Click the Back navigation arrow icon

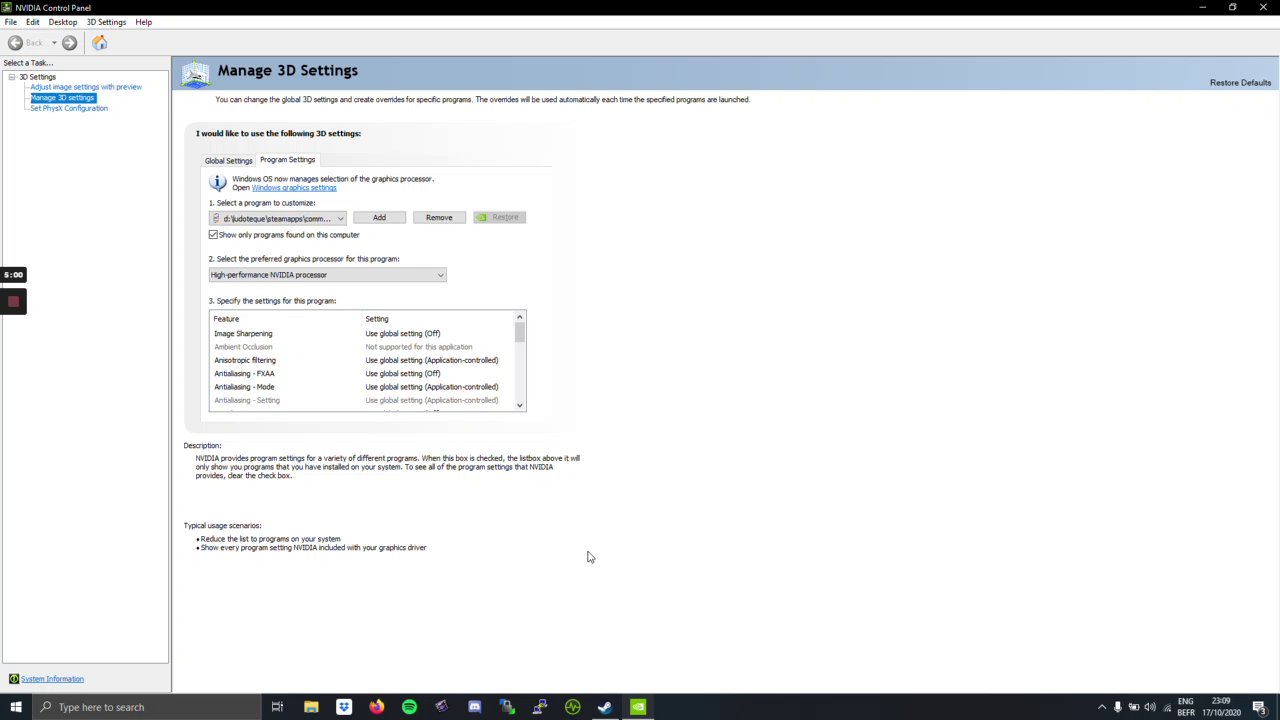[x=15, y=43]
